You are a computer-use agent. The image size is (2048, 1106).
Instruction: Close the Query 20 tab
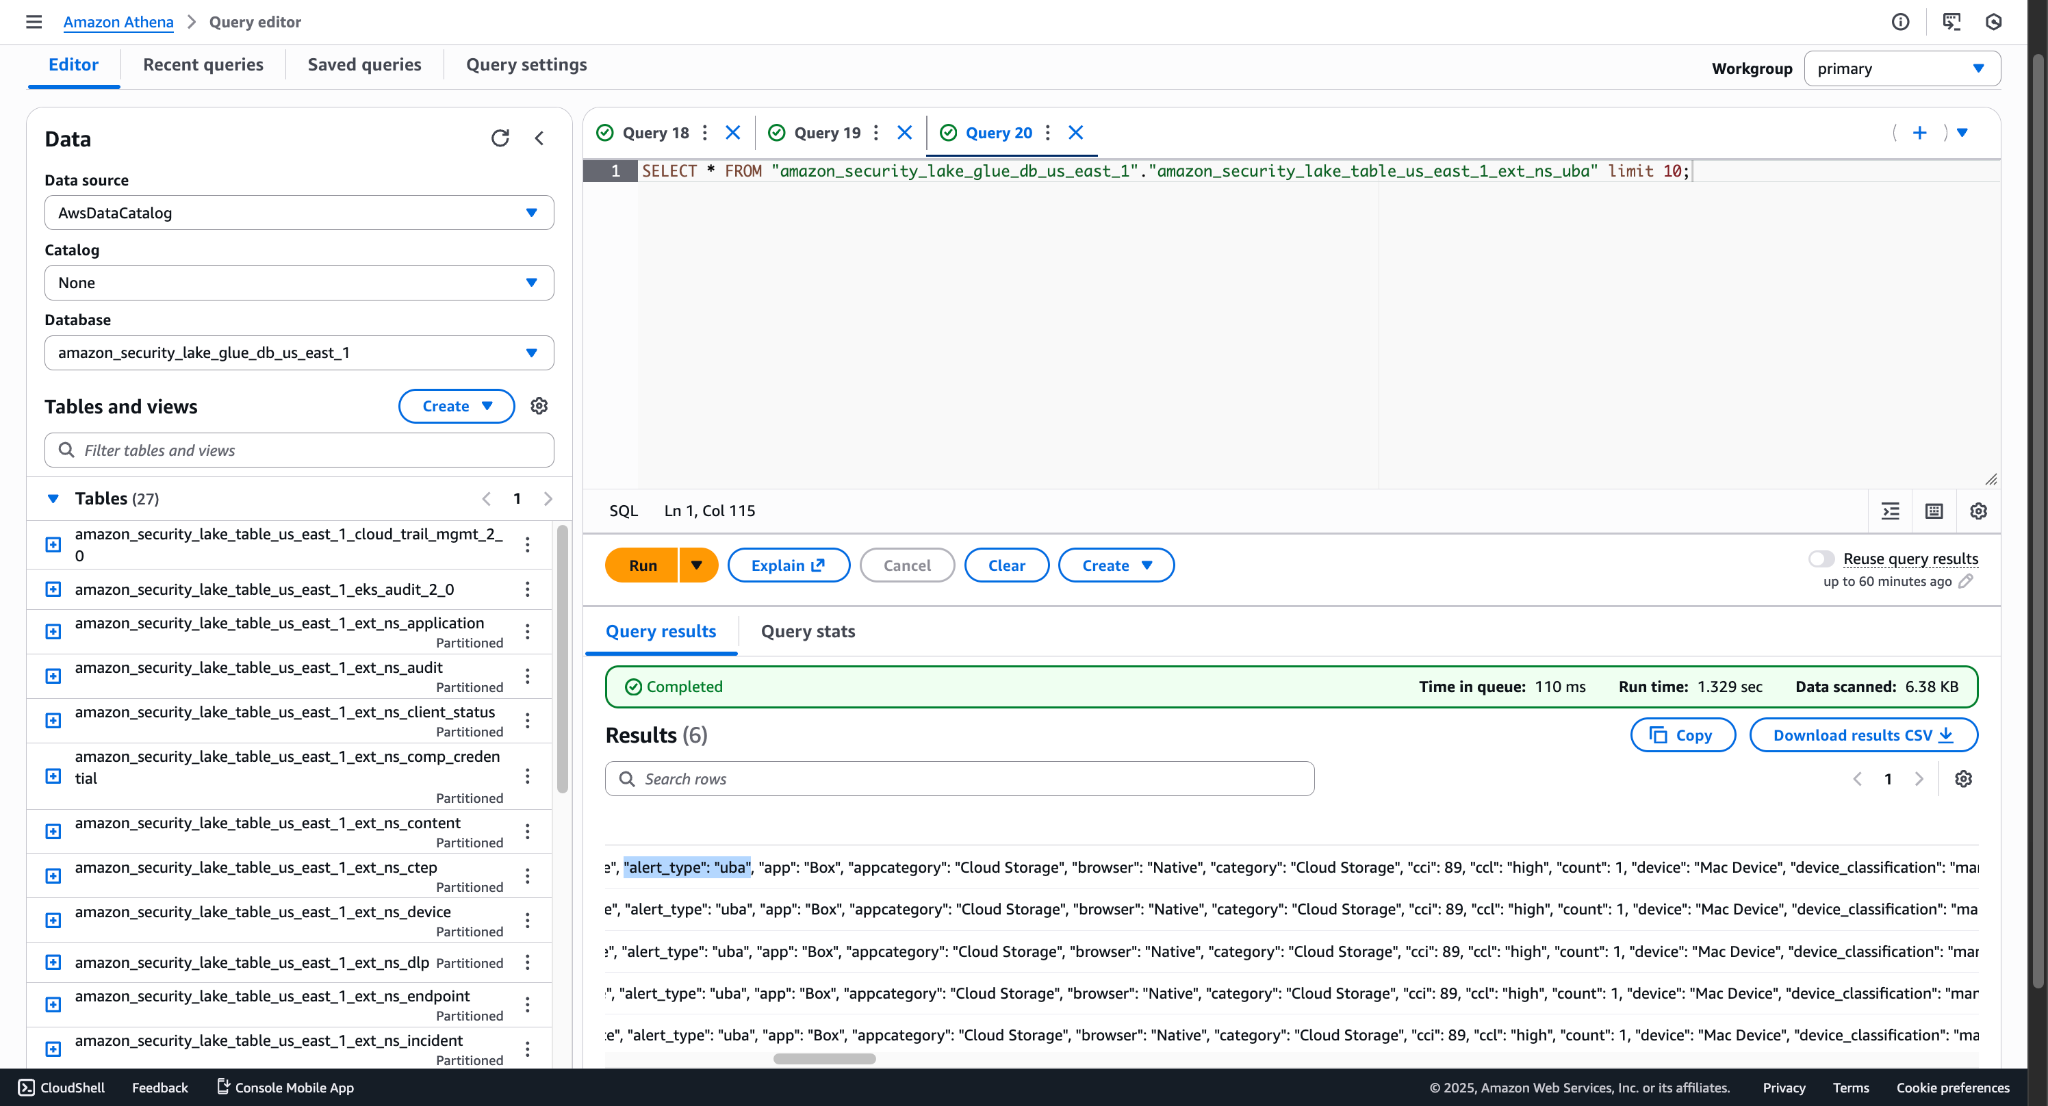point(1076,133)
